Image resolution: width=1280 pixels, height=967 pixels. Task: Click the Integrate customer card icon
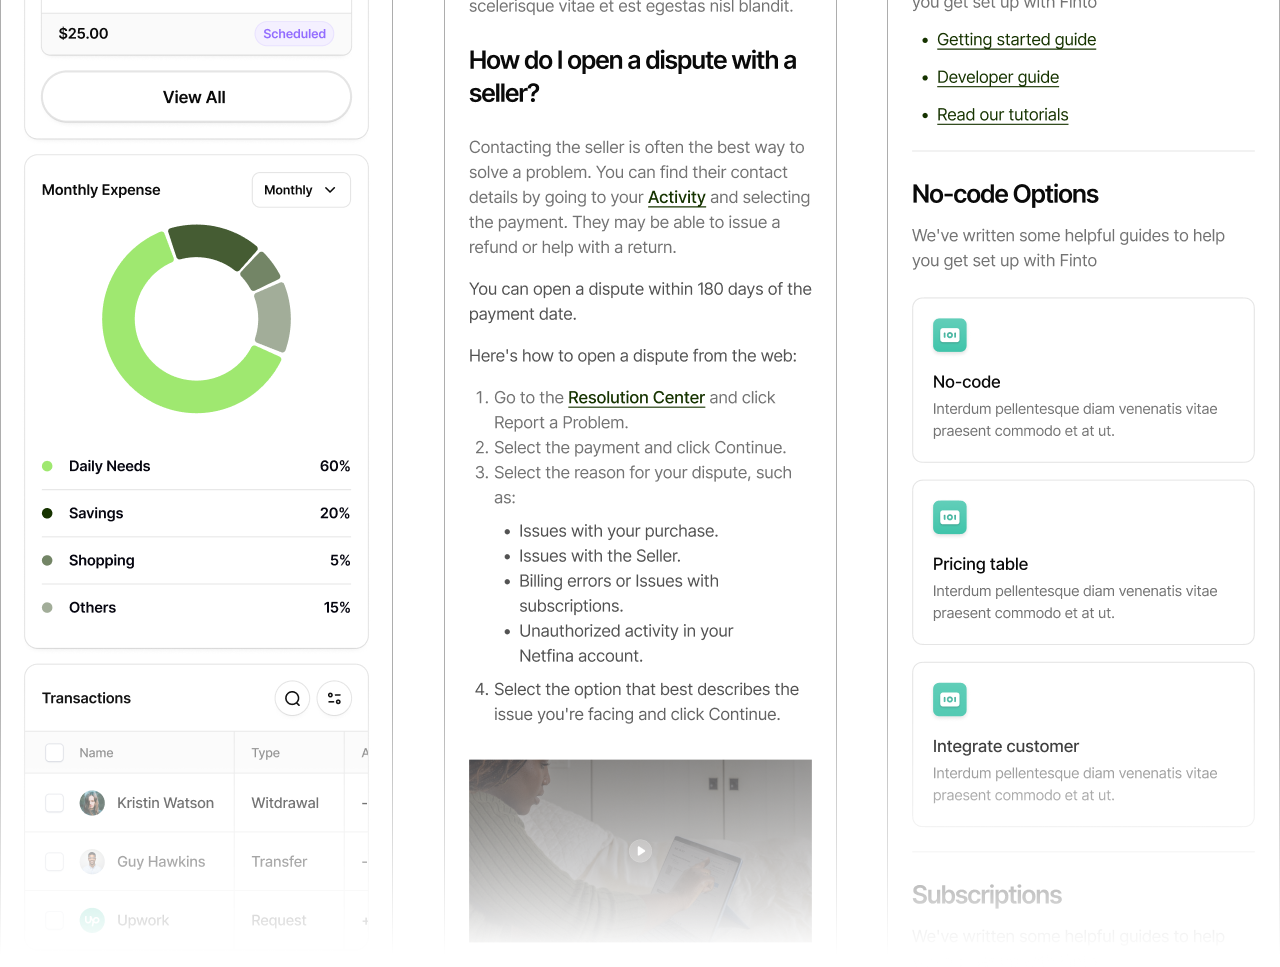pos(950,699)
